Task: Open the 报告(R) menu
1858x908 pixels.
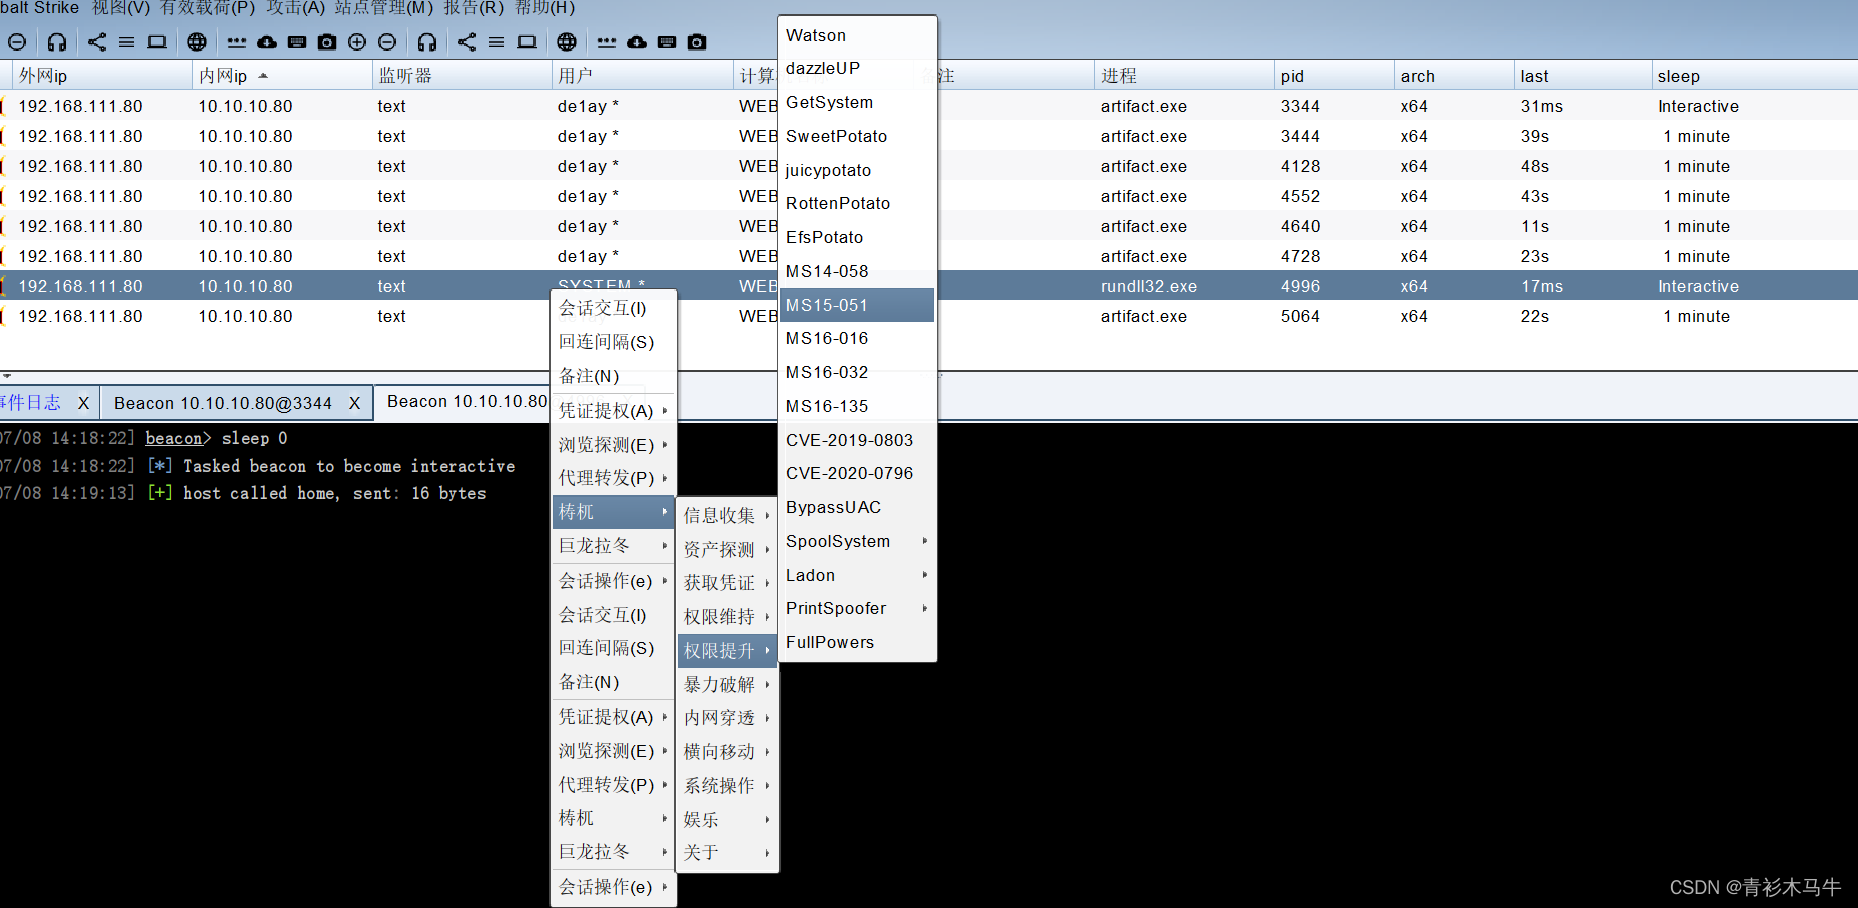Action: tap(473, 8)
